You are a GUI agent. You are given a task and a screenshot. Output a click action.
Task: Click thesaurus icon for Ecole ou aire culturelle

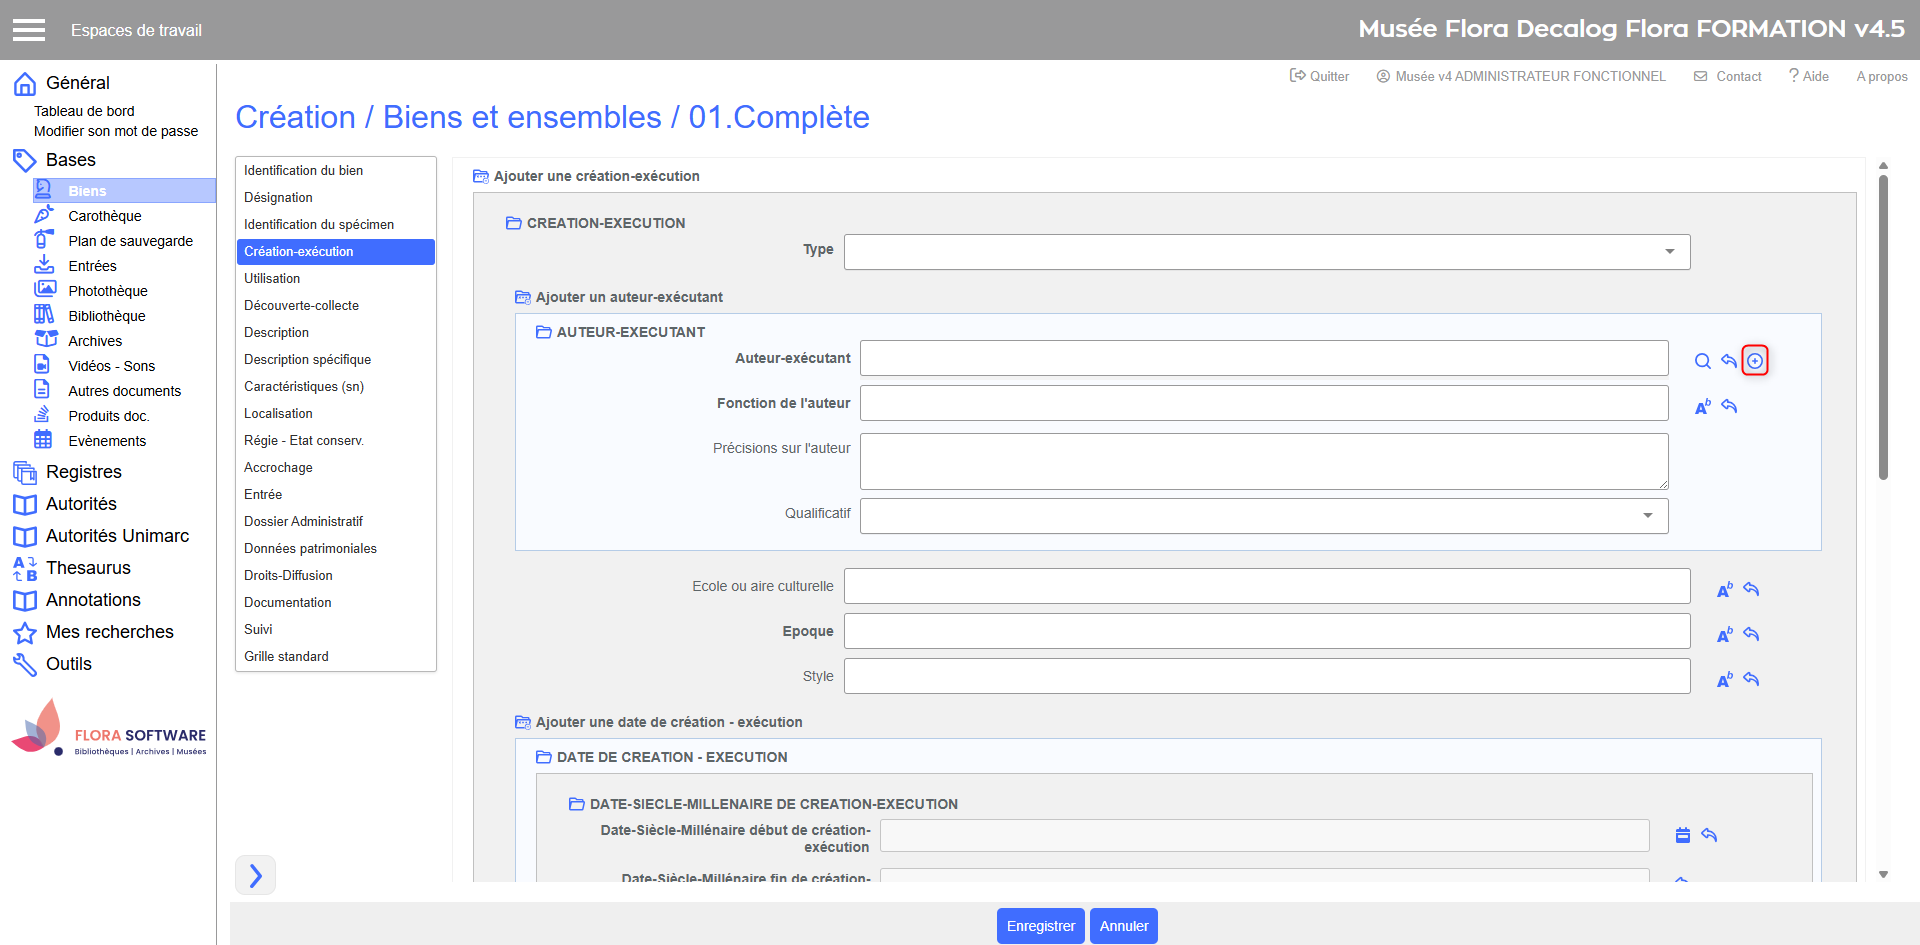1724,589
